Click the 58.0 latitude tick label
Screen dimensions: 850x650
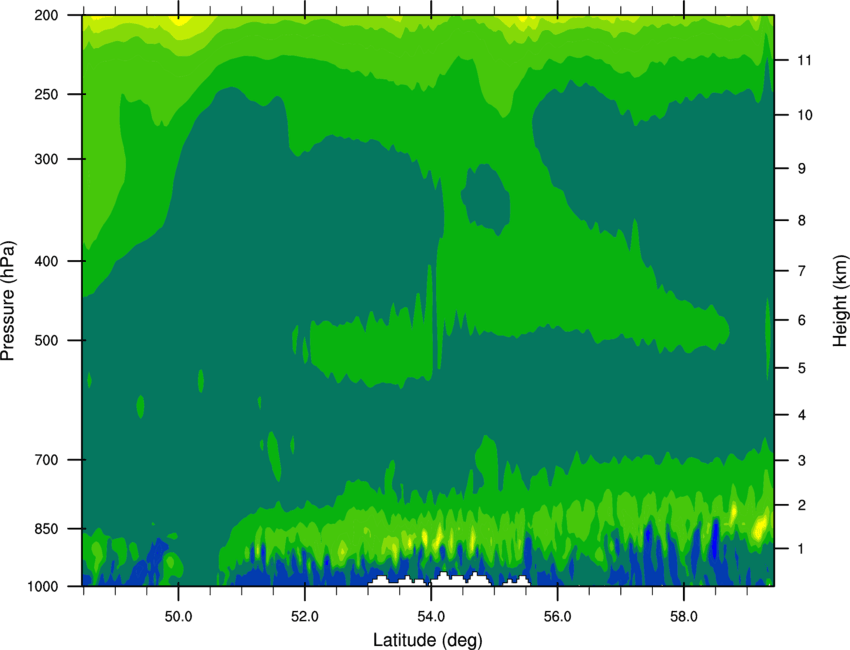(x=684, y=617)
